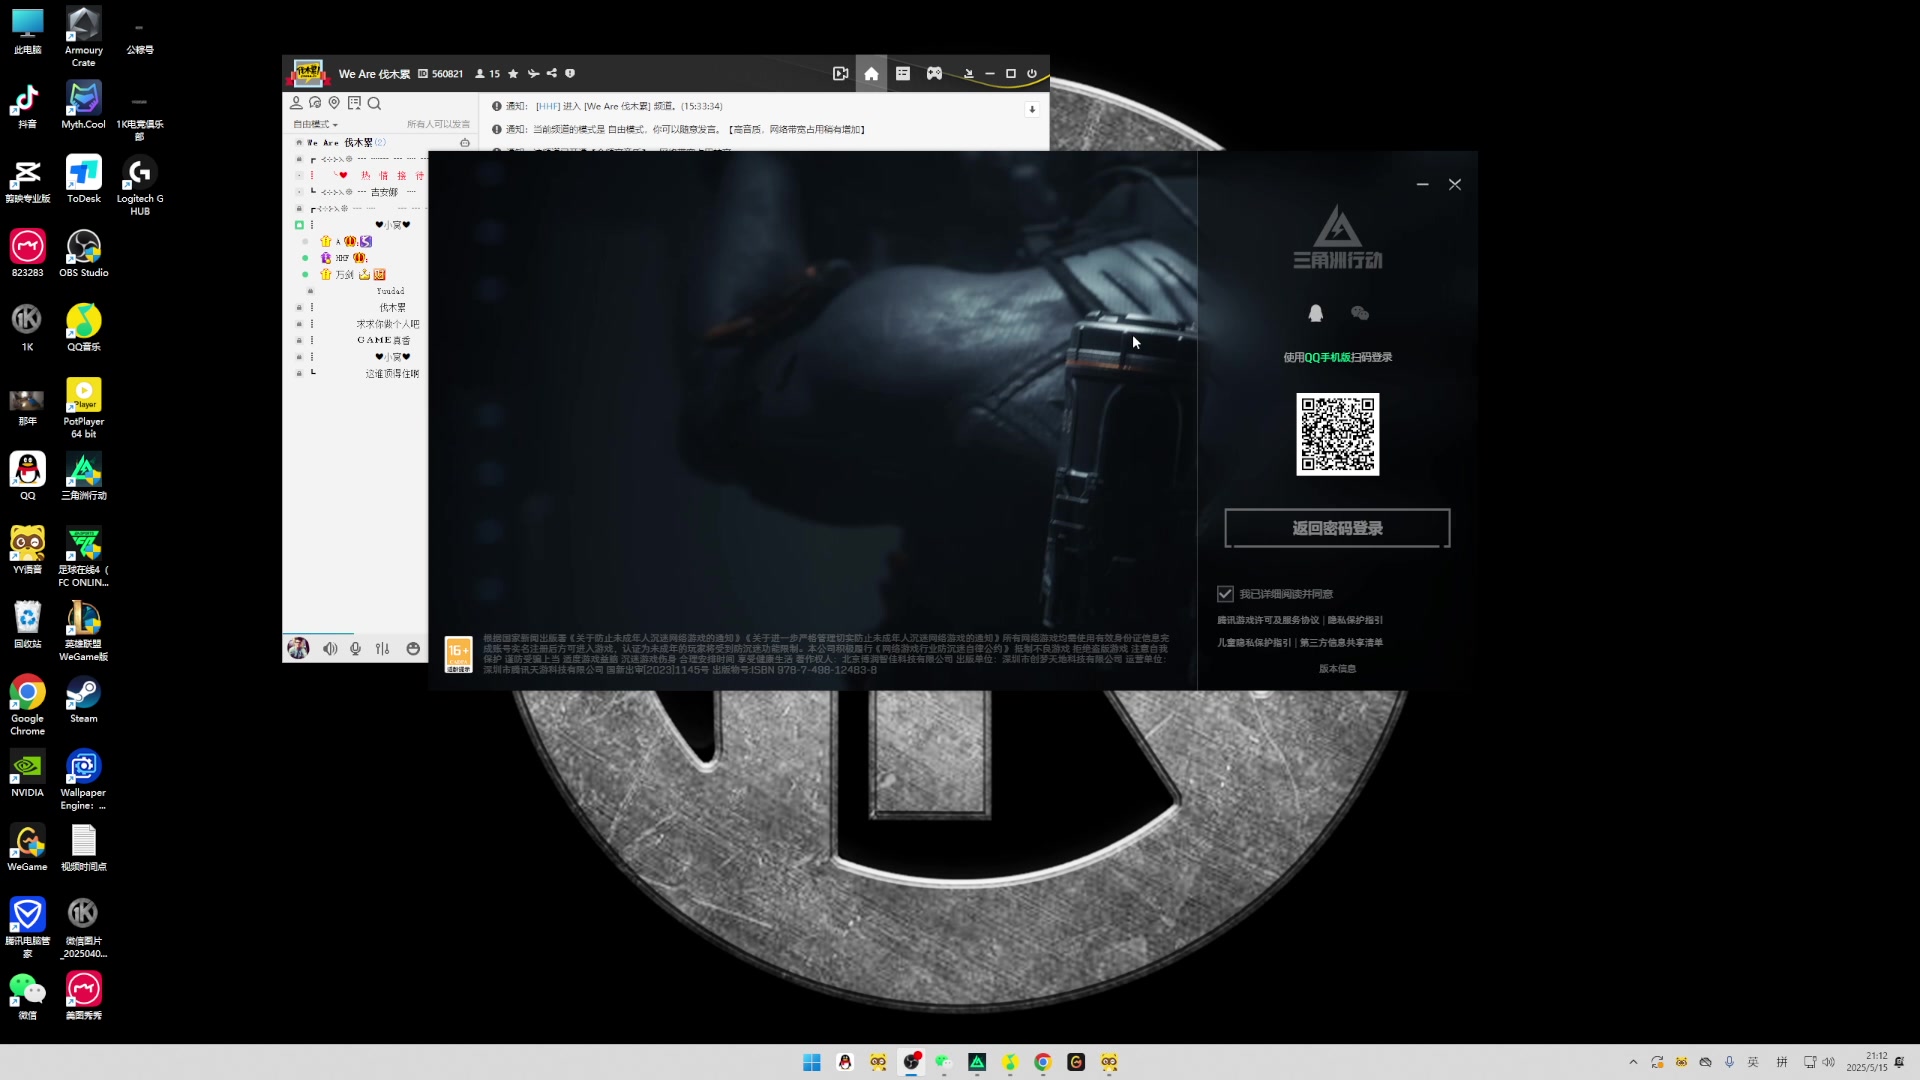Switch to QQ login penguin icon
This screenshot has width=1920, height=1080.
tap(1315, 313)
